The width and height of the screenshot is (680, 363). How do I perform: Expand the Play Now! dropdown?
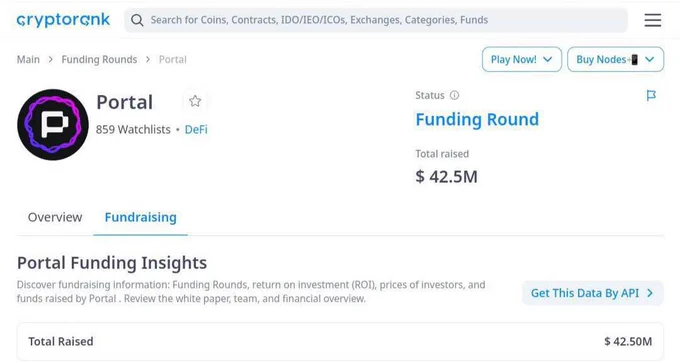point(522,59)
